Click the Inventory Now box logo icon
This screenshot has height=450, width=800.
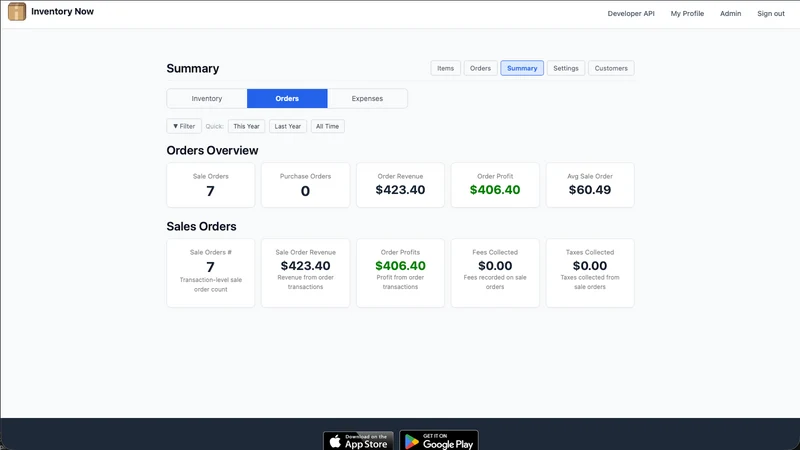tap(17, 11)
